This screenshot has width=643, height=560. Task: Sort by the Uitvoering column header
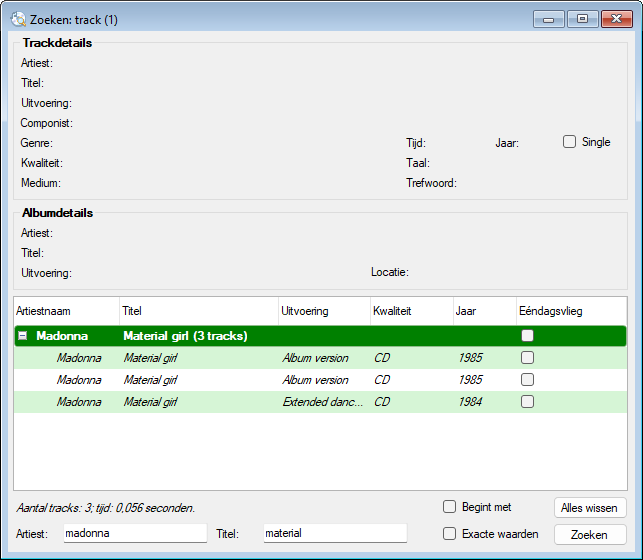(x=324, y=311)
